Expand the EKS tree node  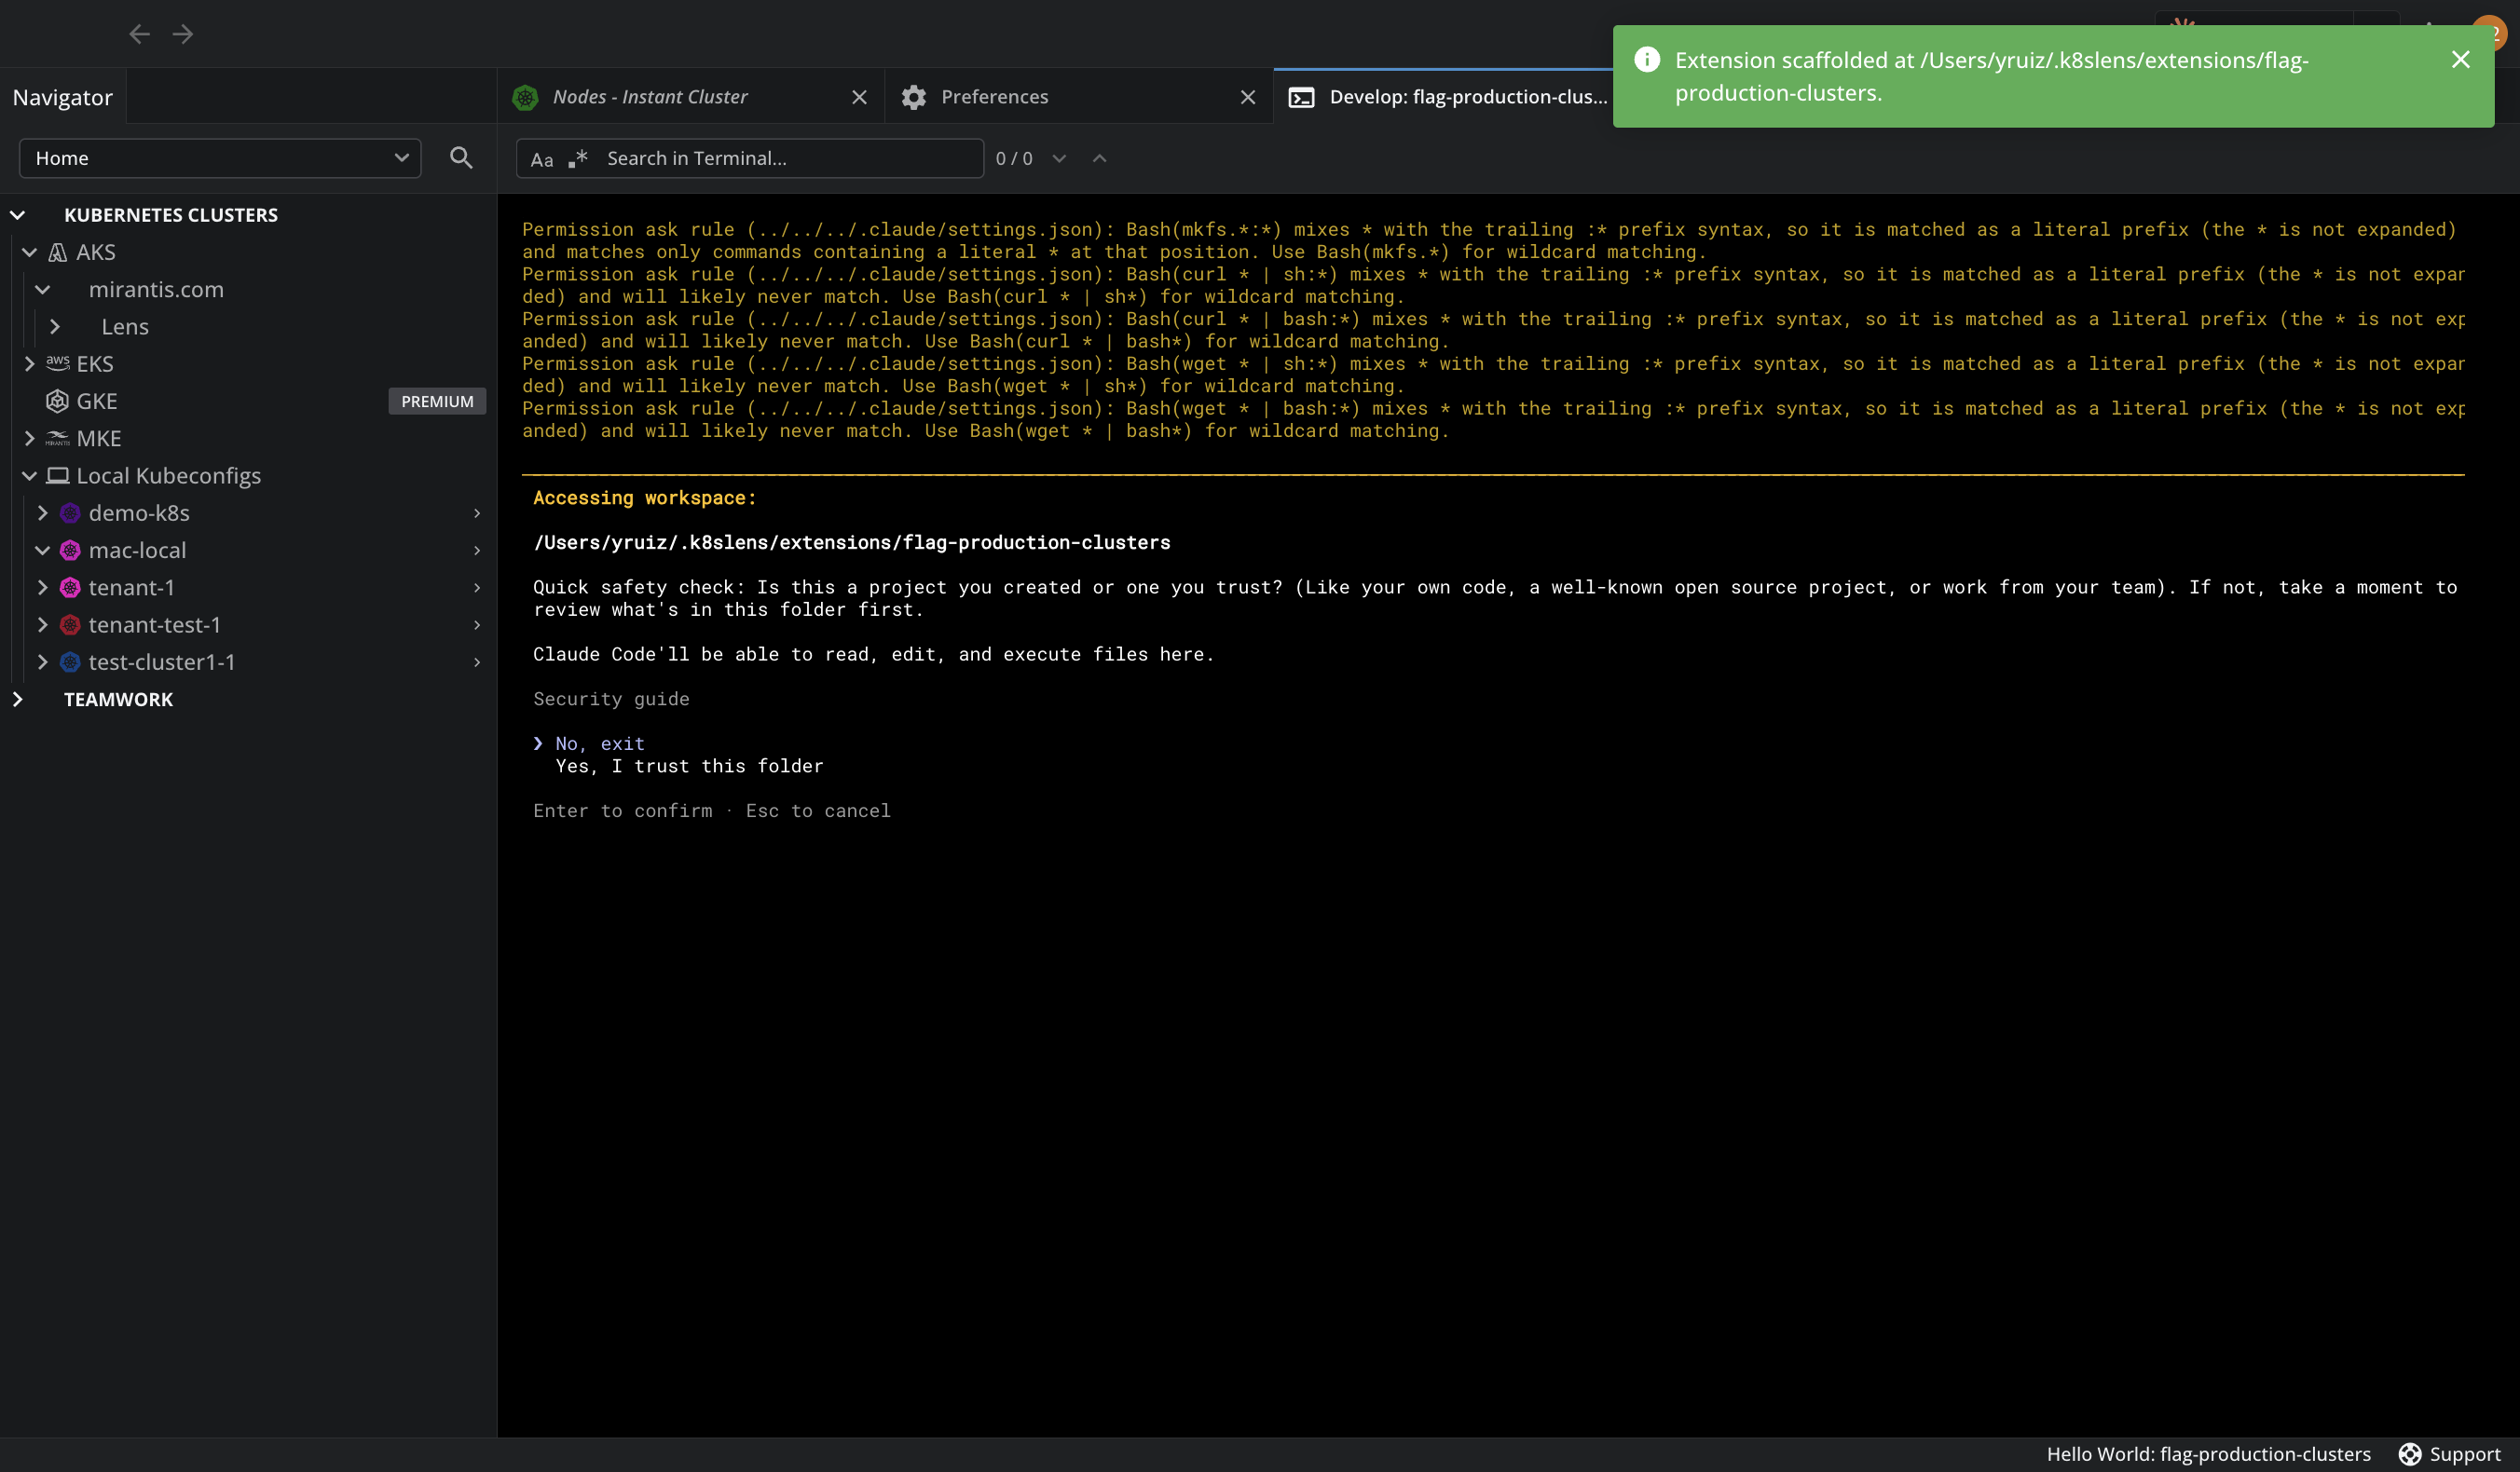(x=29, y=364)
